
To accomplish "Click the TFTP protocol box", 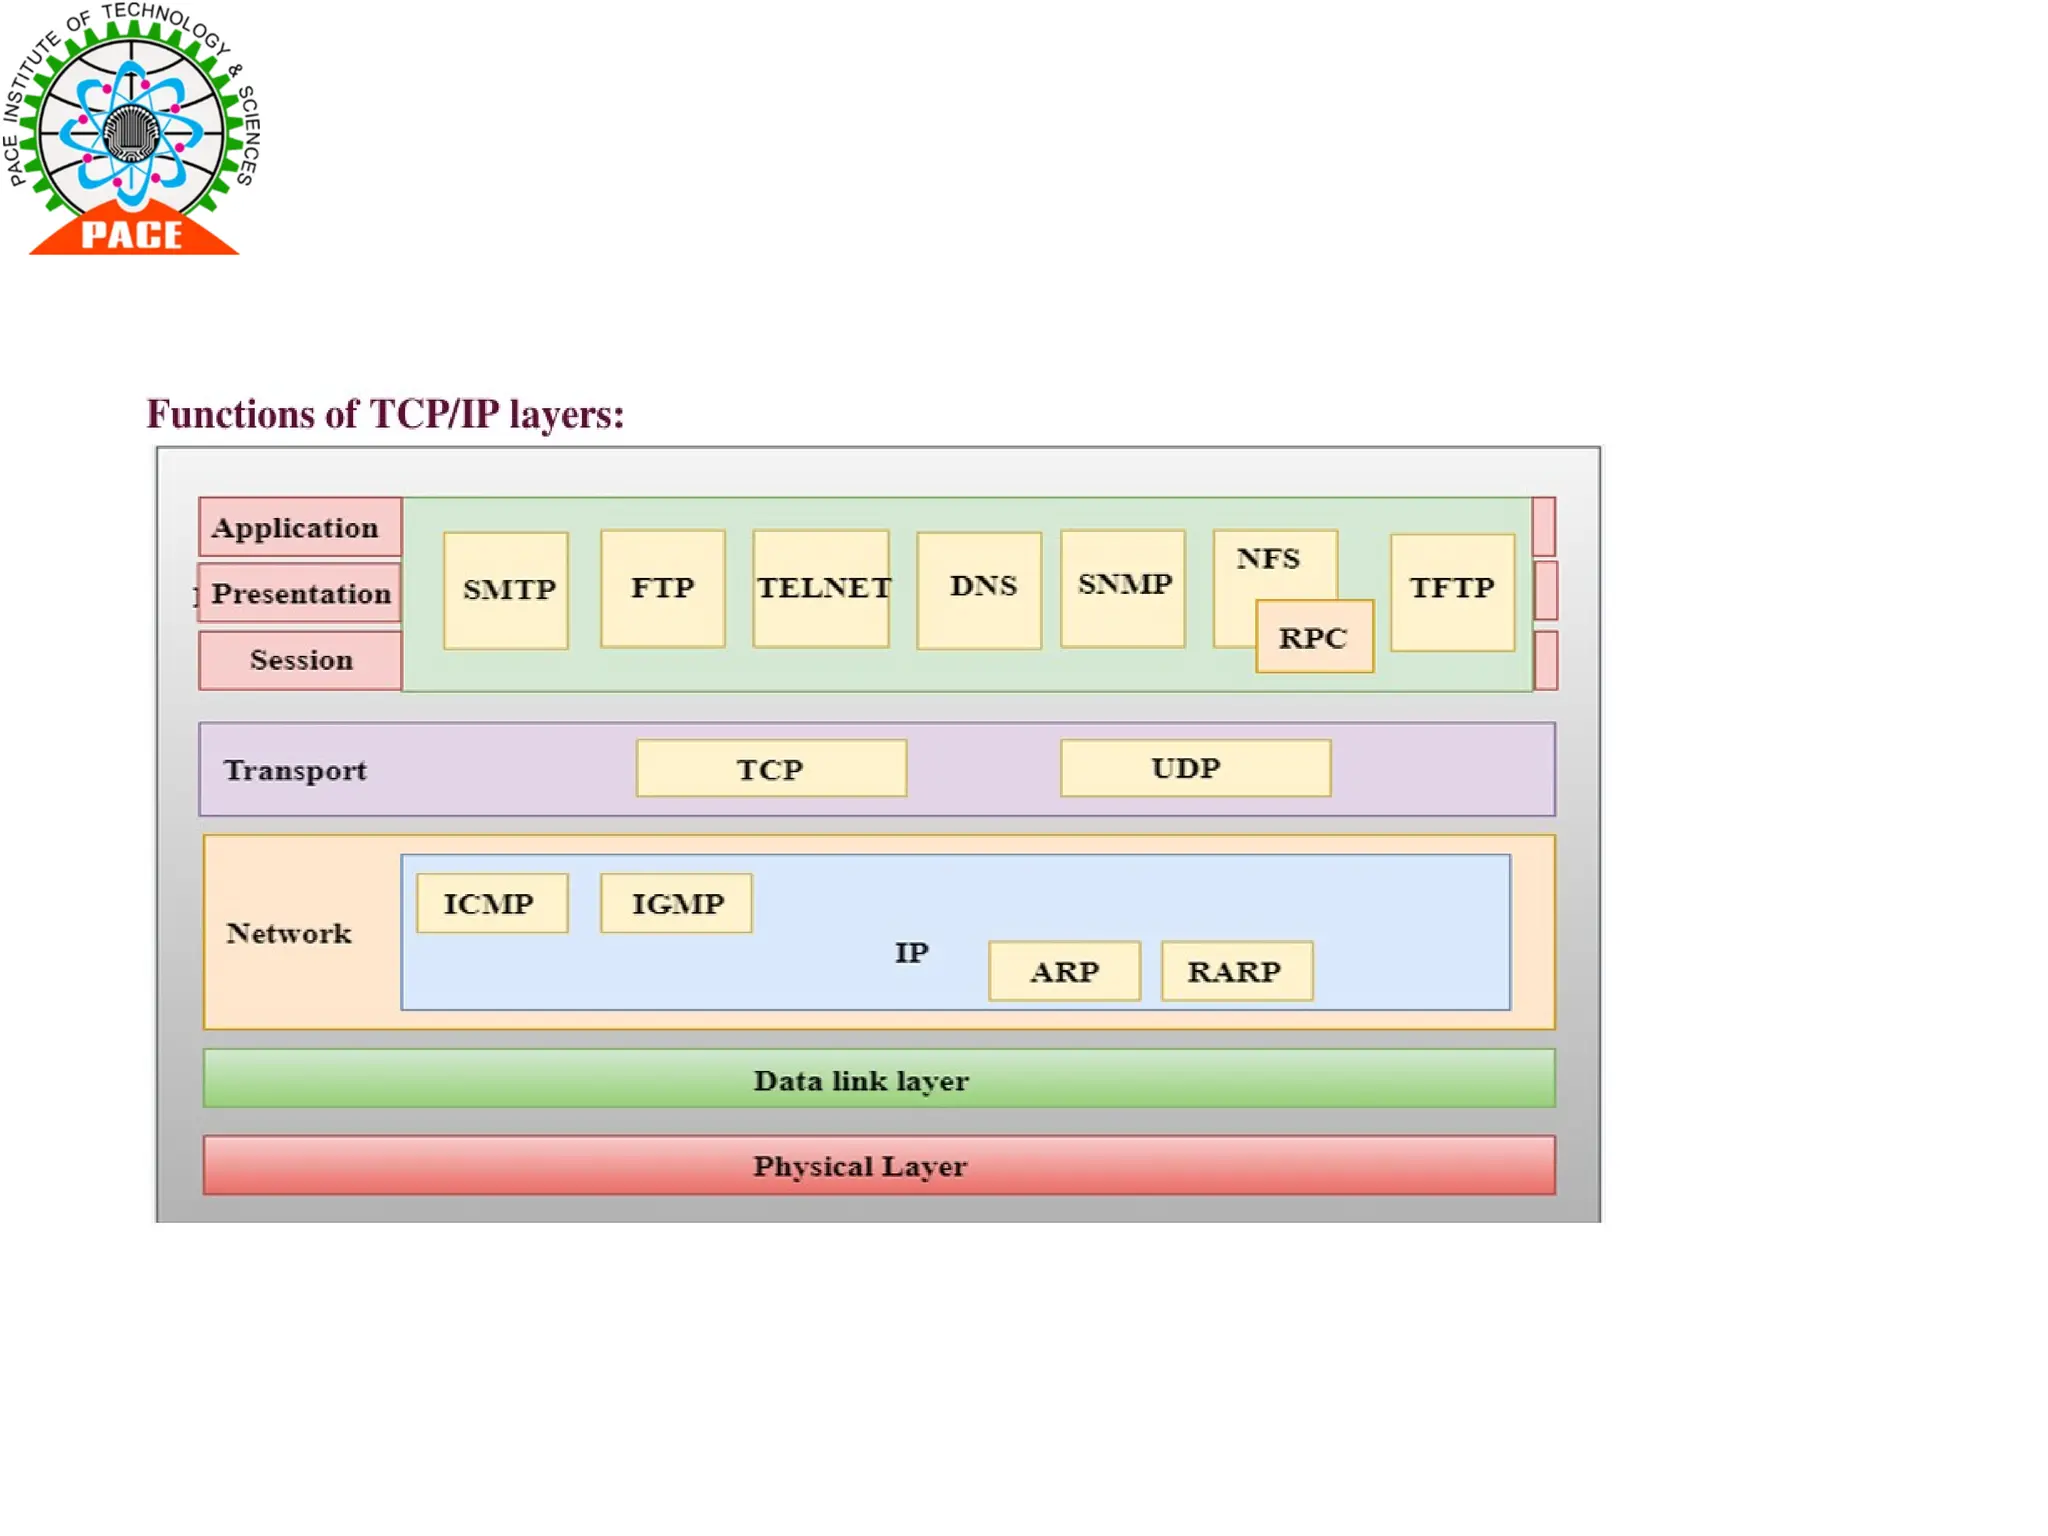I will click(1452, 590).
